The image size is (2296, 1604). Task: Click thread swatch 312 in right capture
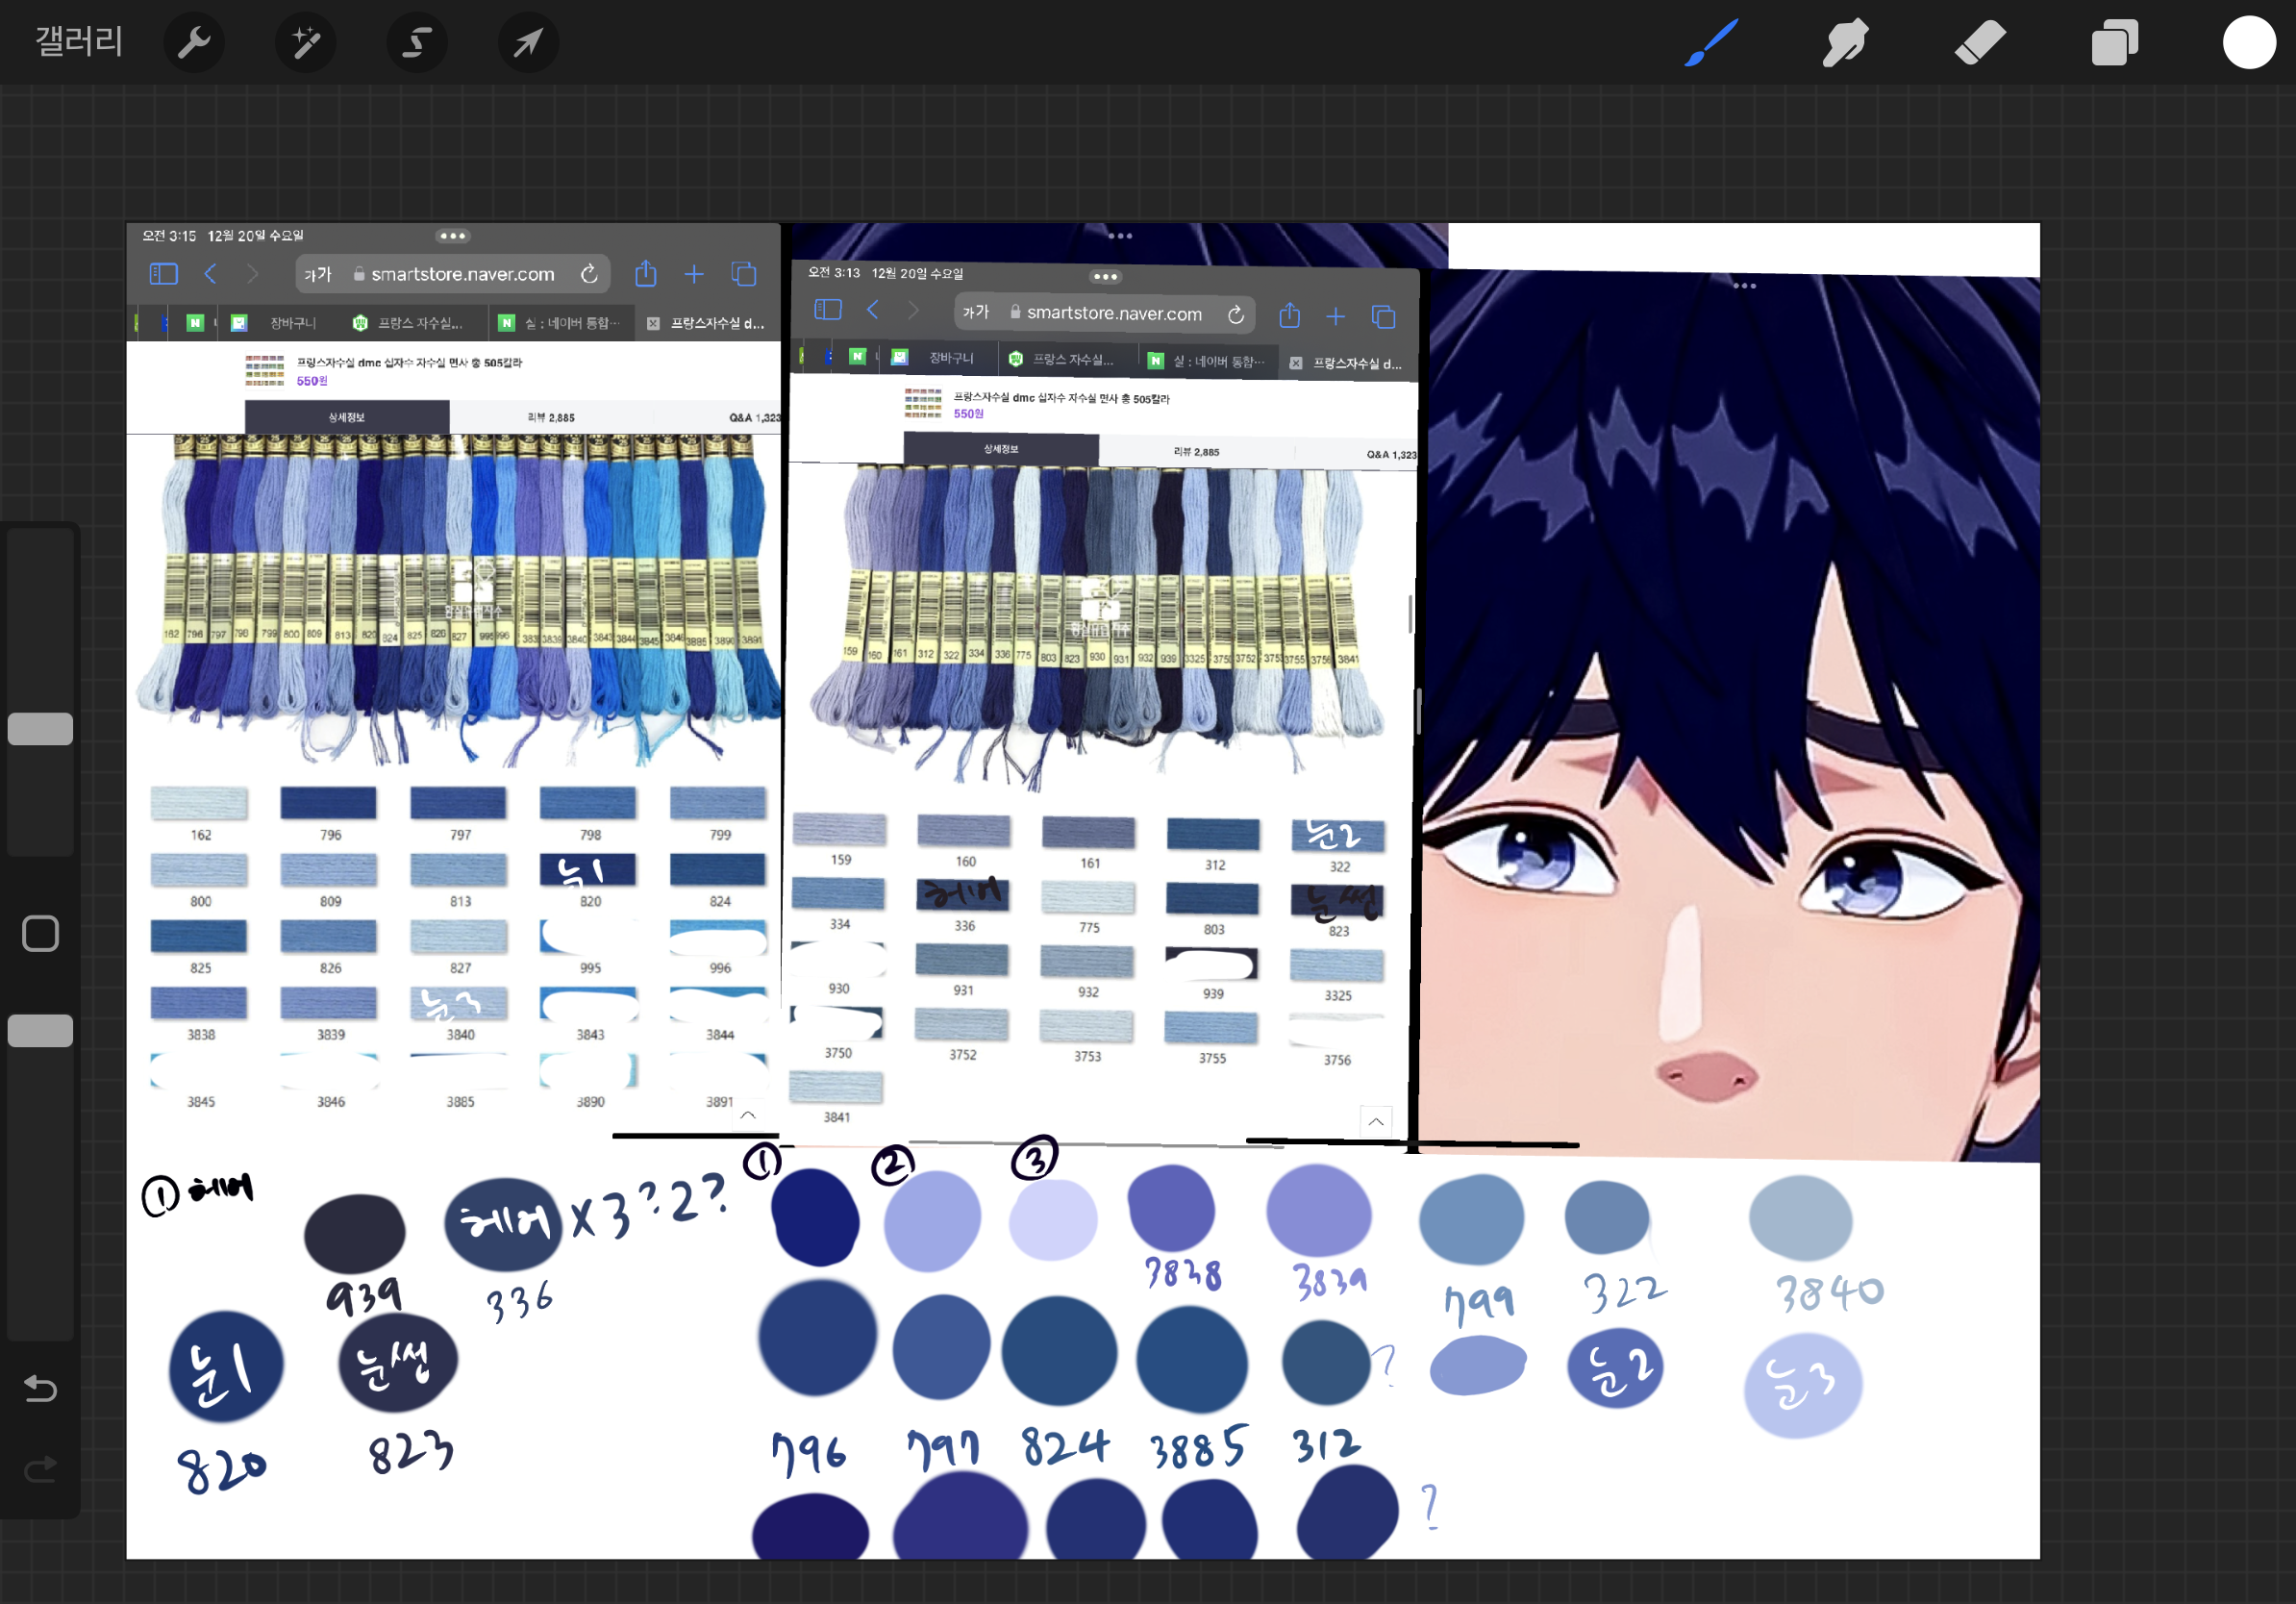point(1213,834)
